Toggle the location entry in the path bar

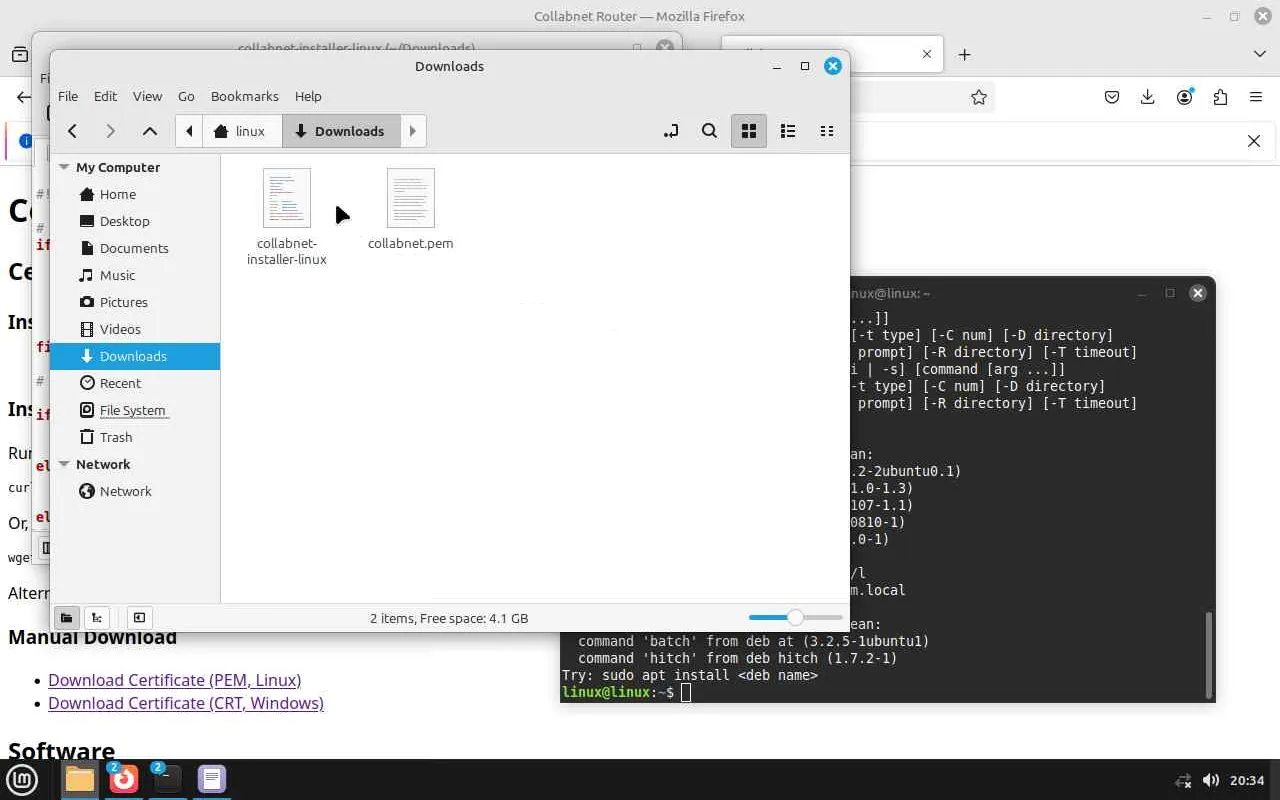tap(670, 131)
